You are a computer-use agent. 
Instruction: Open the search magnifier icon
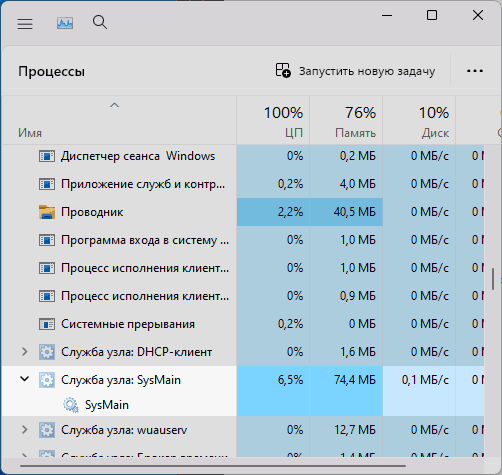(x=100, y=22)
